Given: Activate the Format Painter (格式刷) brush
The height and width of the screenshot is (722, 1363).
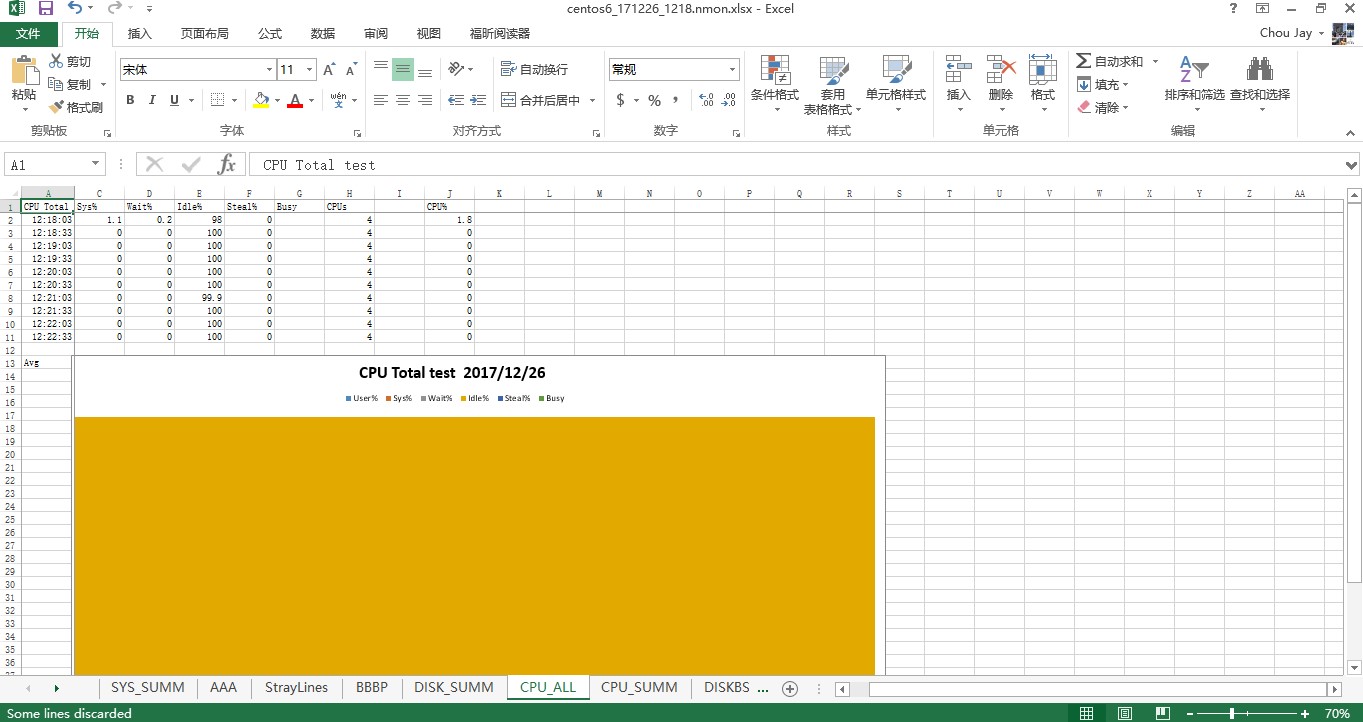Looking at the screenshot, I should pyautogui.click(x=76, y=107).
